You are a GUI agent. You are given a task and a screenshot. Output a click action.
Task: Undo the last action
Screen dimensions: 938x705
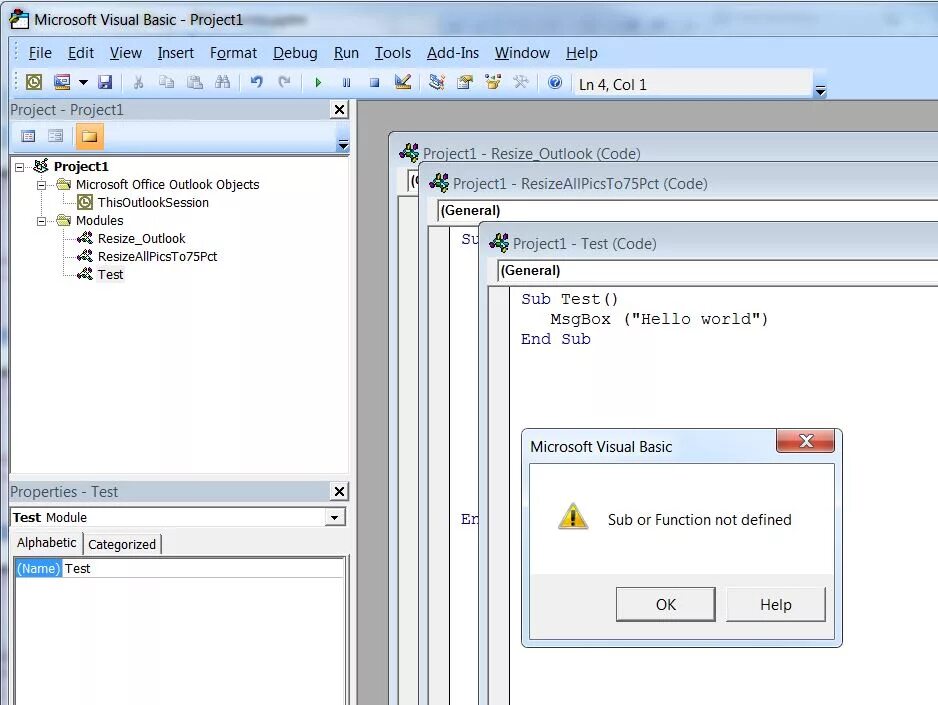[x=257, y=82]
